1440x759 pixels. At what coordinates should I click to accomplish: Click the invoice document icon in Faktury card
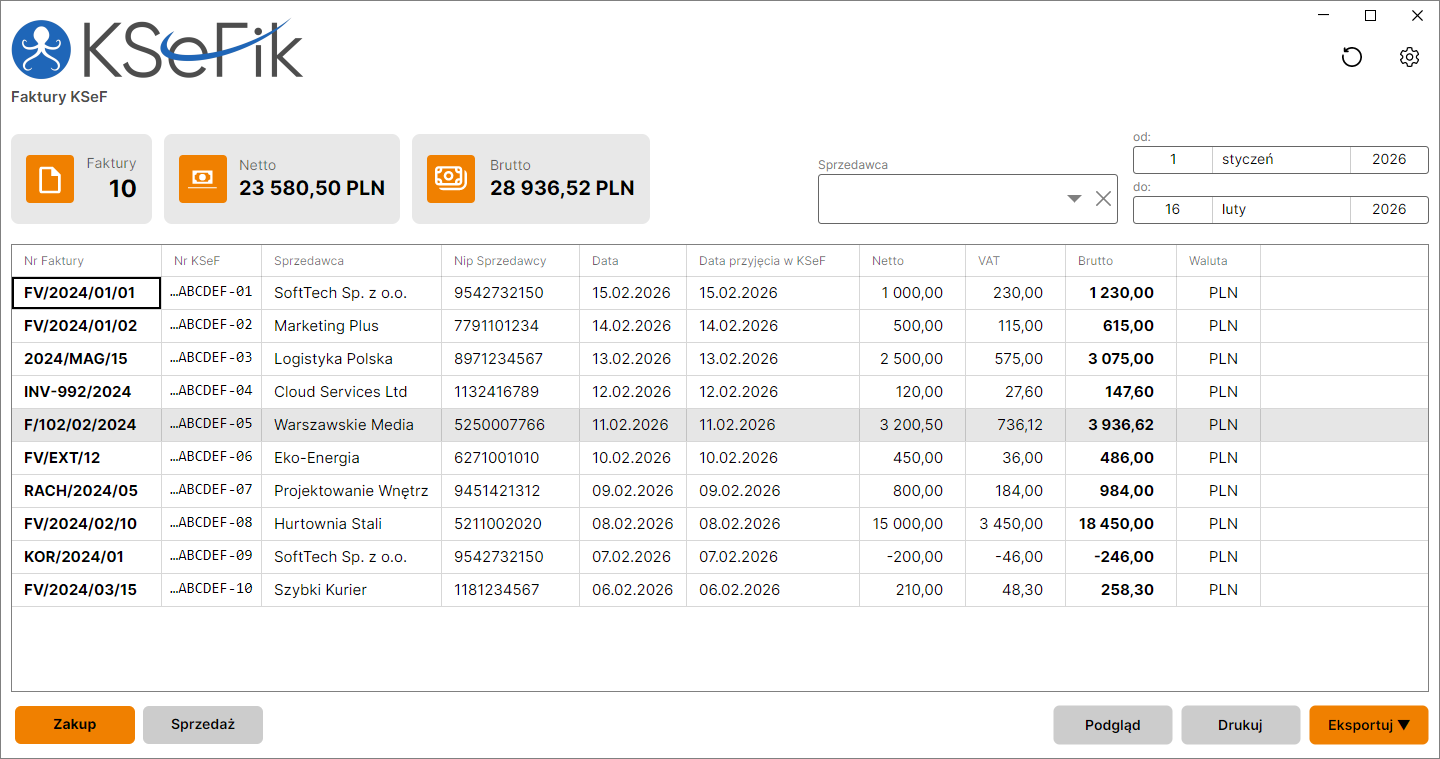click(50, 179)
